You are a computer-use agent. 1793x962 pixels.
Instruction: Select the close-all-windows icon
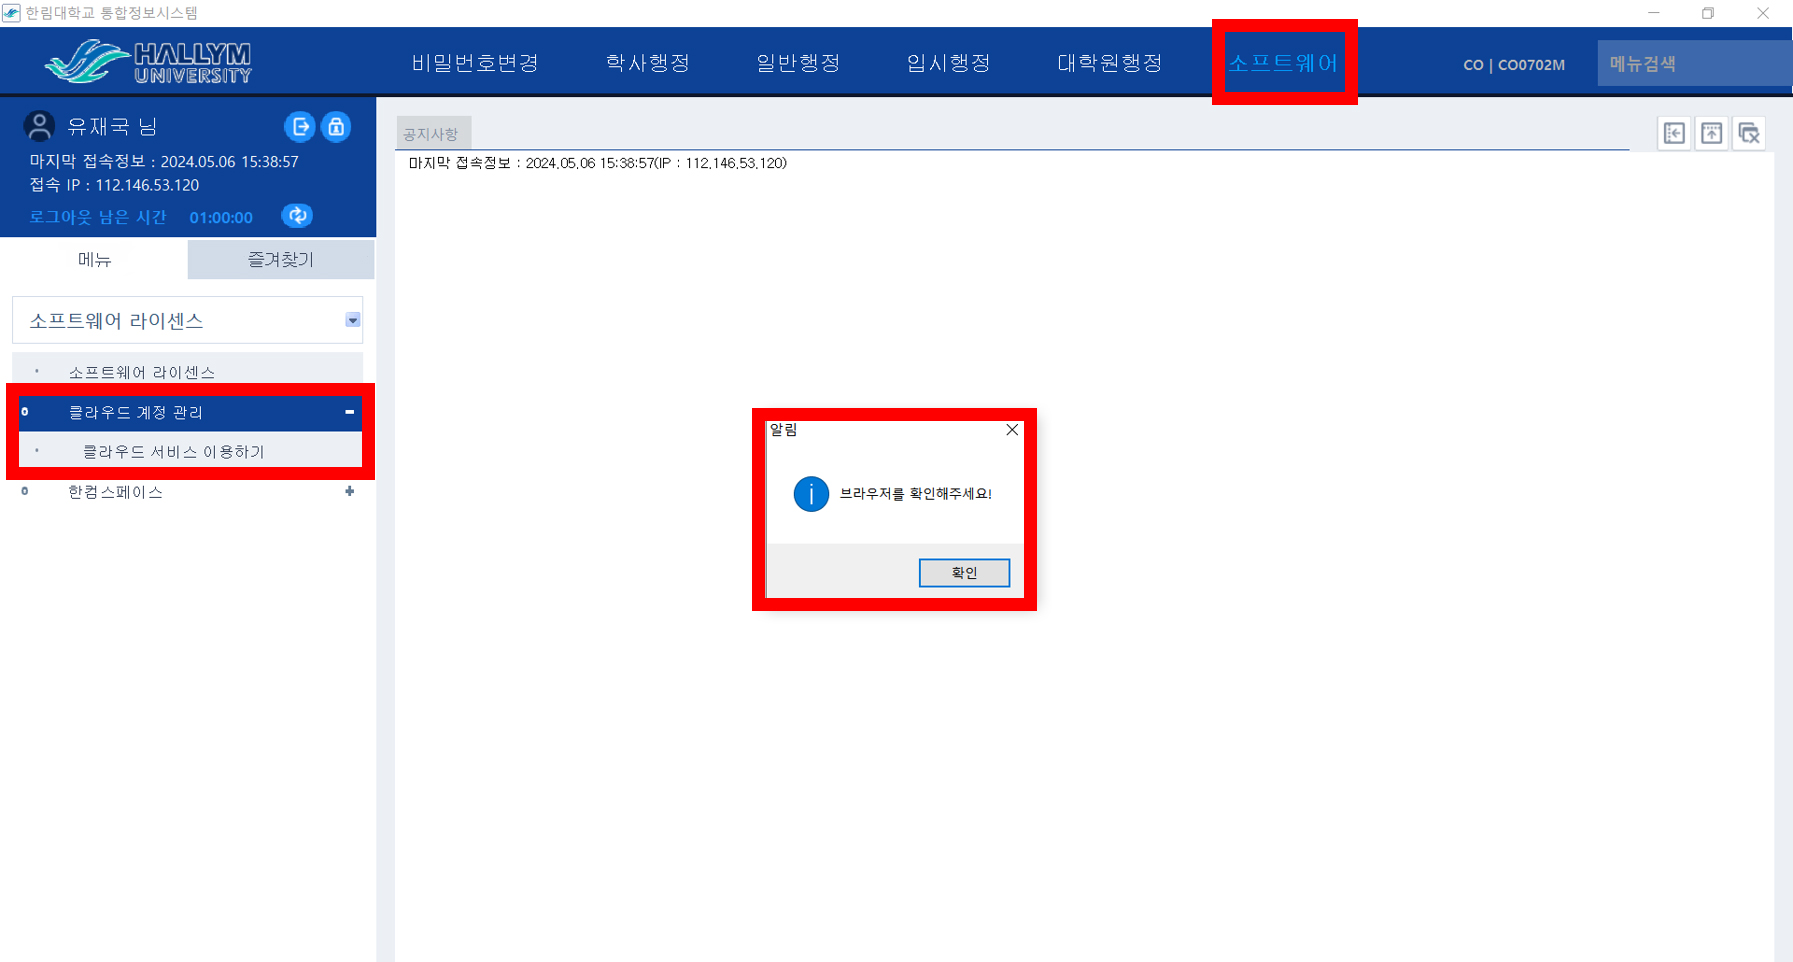coord(1749,132)
